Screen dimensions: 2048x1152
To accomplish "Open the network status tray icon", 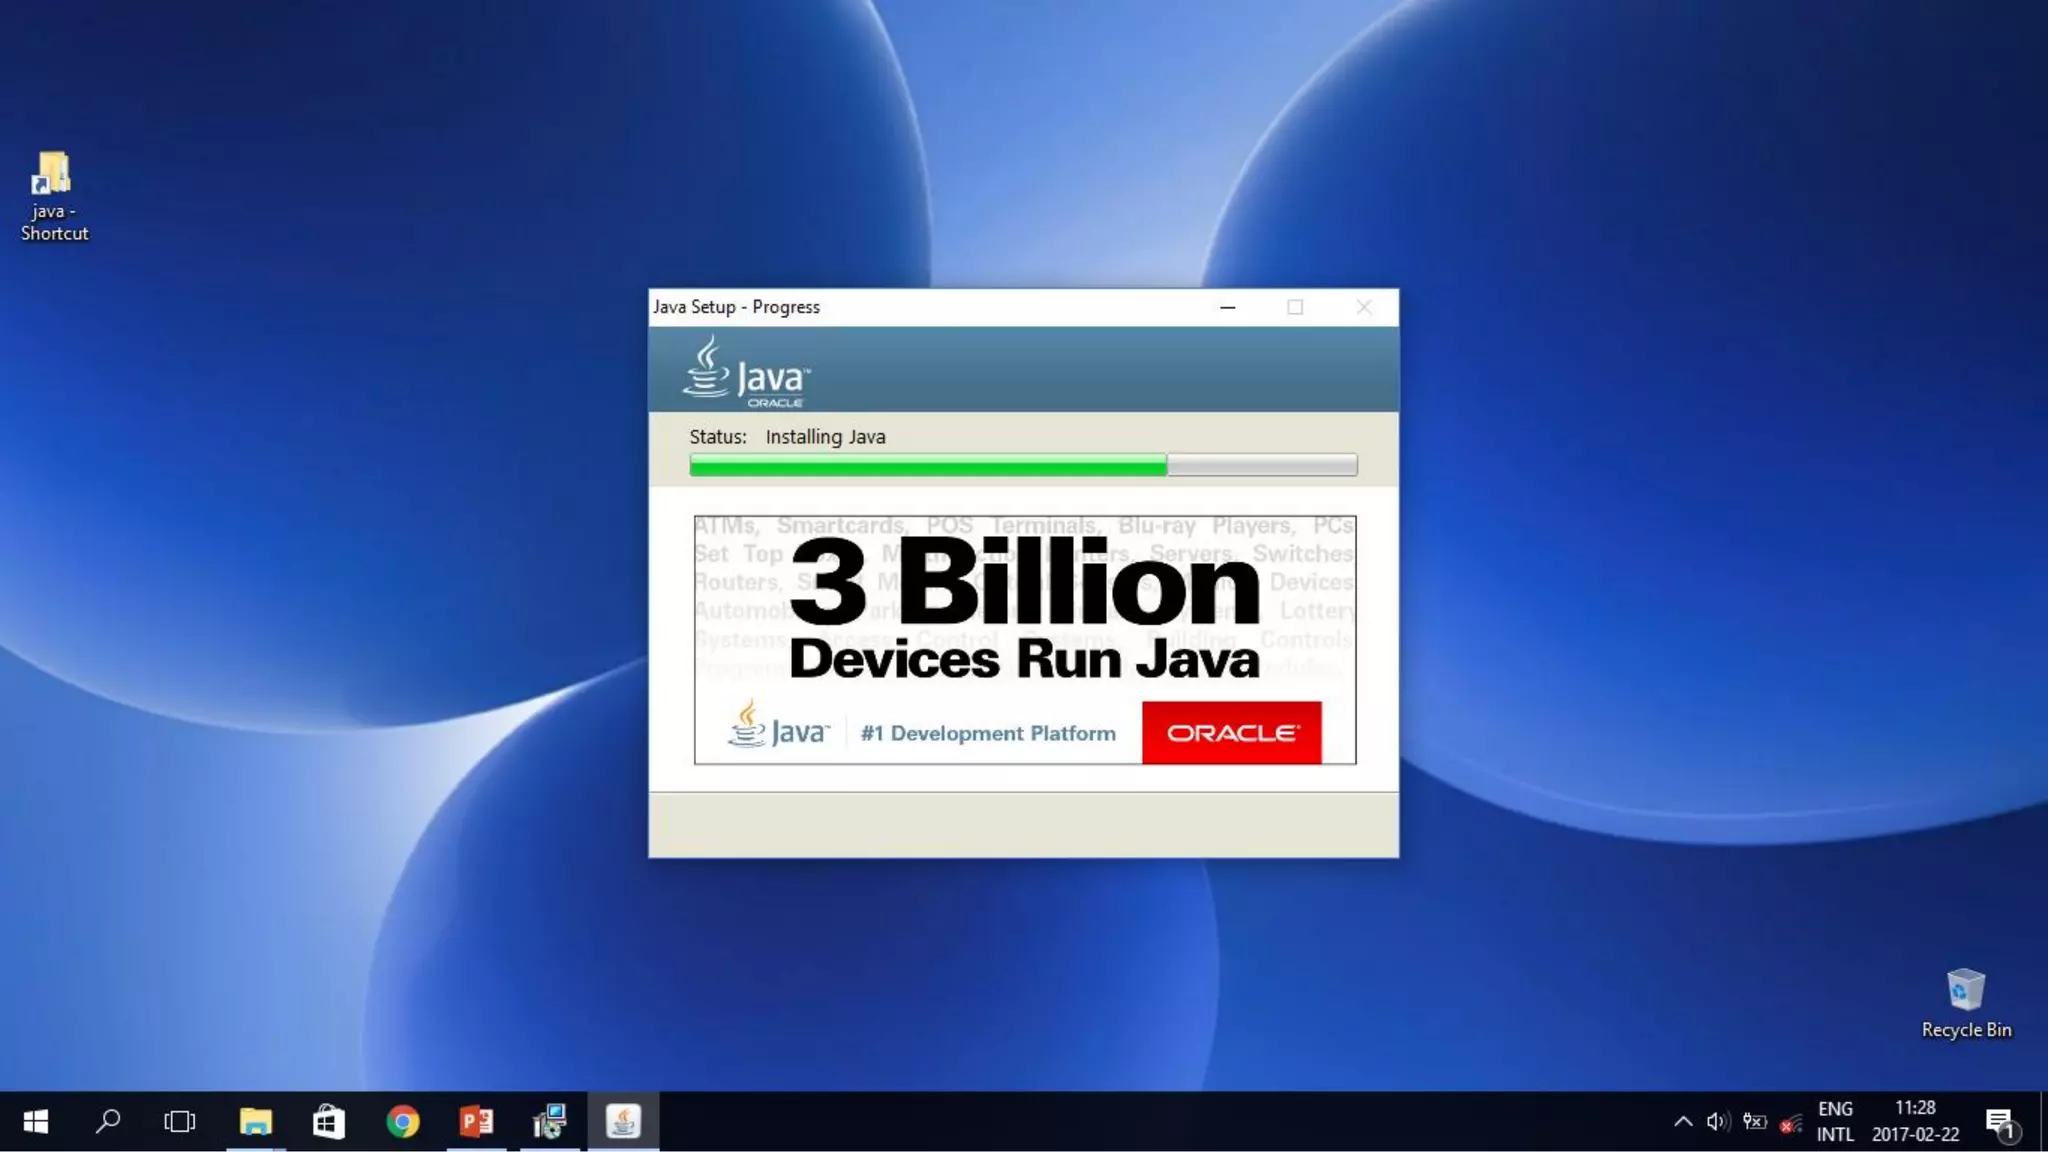I will (1791, 1124).
